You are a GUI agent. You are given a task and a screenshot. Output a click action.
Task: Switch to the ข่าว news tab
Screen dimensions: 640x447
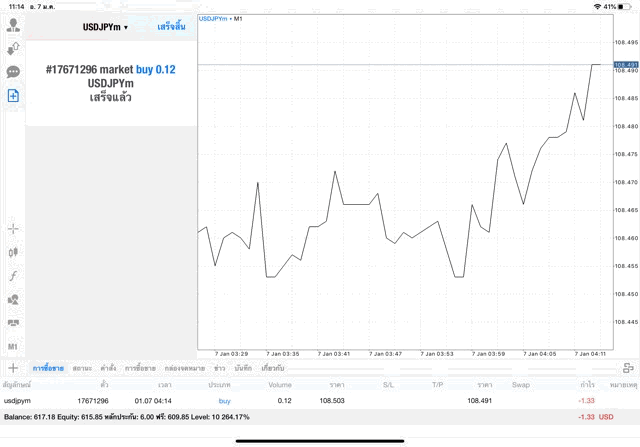pos(220,369)
